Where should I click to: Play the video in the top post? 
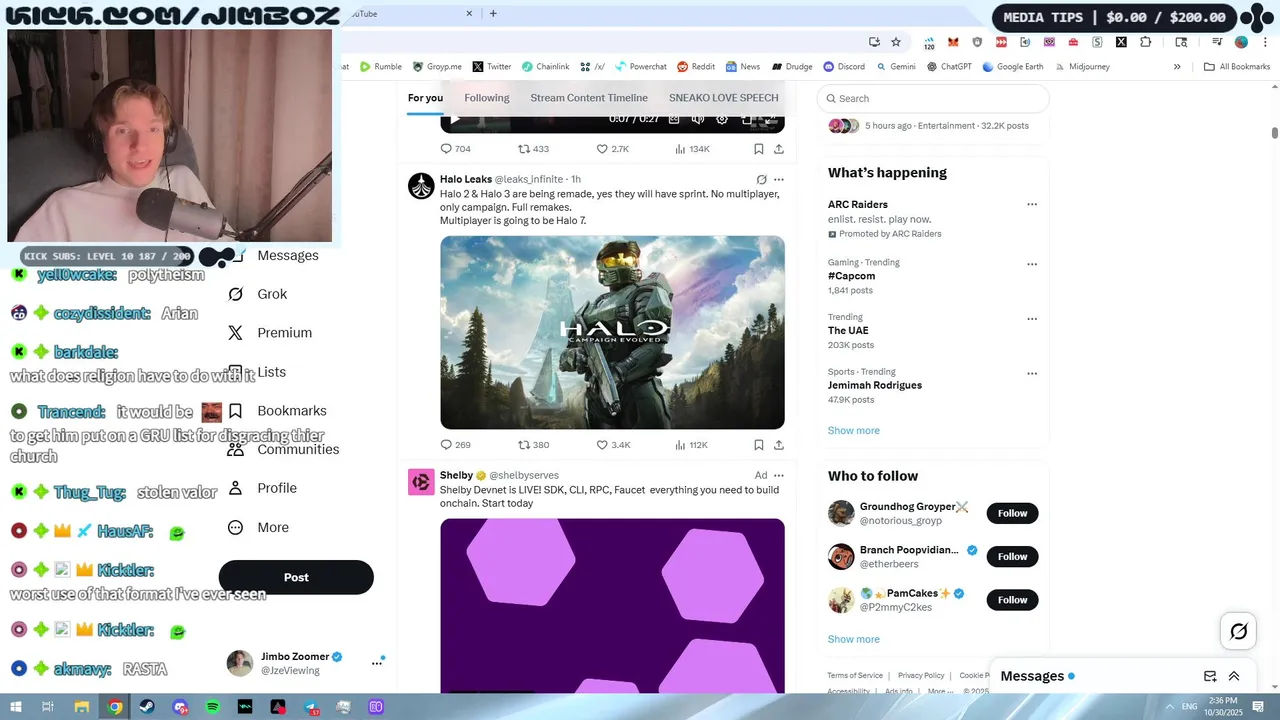[x=454, y=119]
